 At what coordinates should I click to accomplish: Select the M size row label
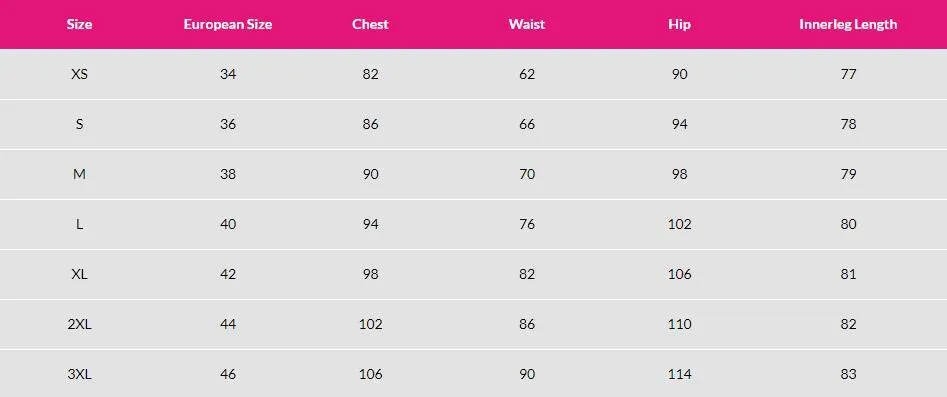pyautogui.click(x=79, y=174)
